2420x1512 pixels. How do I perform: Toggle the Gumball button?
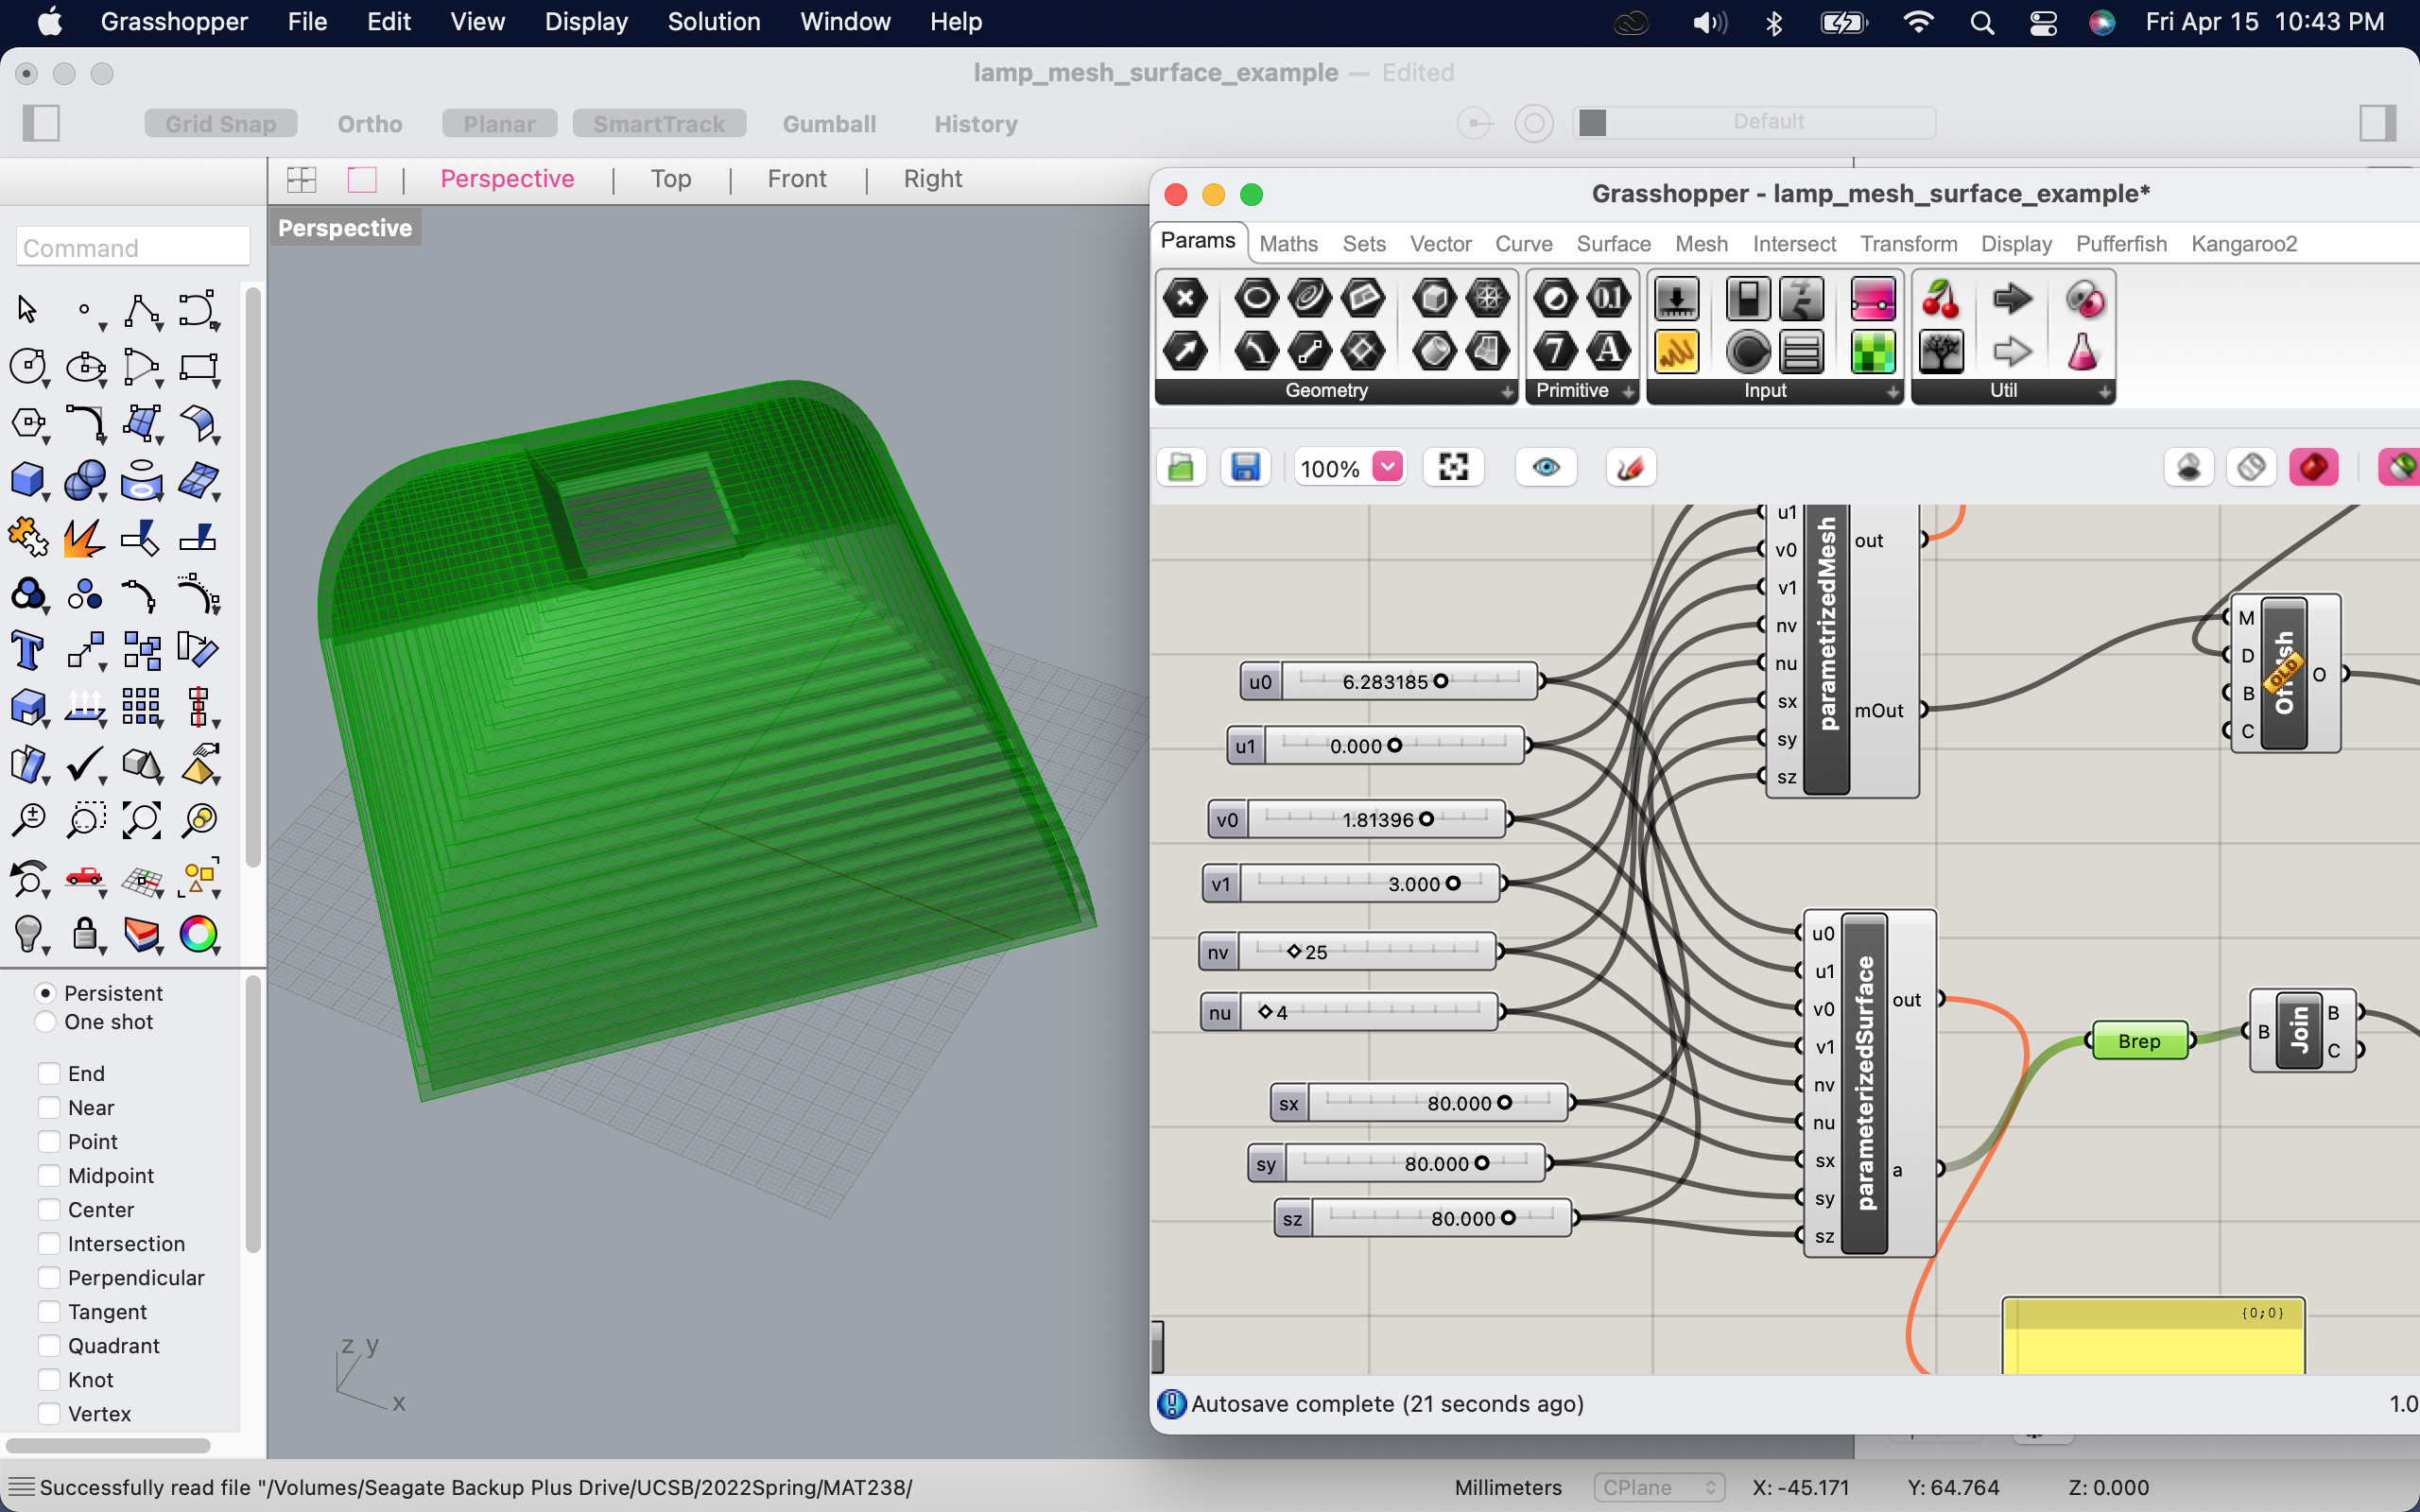coord(829,124)
